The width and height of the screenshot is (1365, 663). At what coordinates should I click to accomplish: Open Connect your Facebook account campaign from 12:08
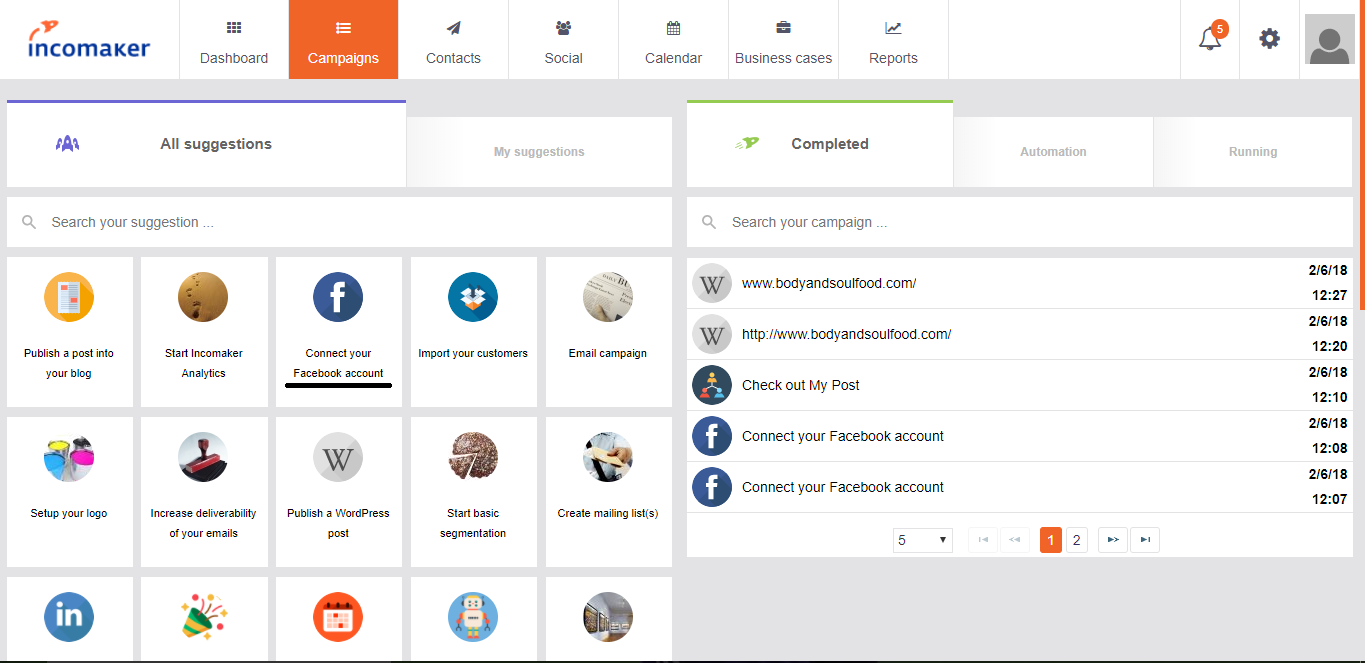click(x=1019, y=436)
